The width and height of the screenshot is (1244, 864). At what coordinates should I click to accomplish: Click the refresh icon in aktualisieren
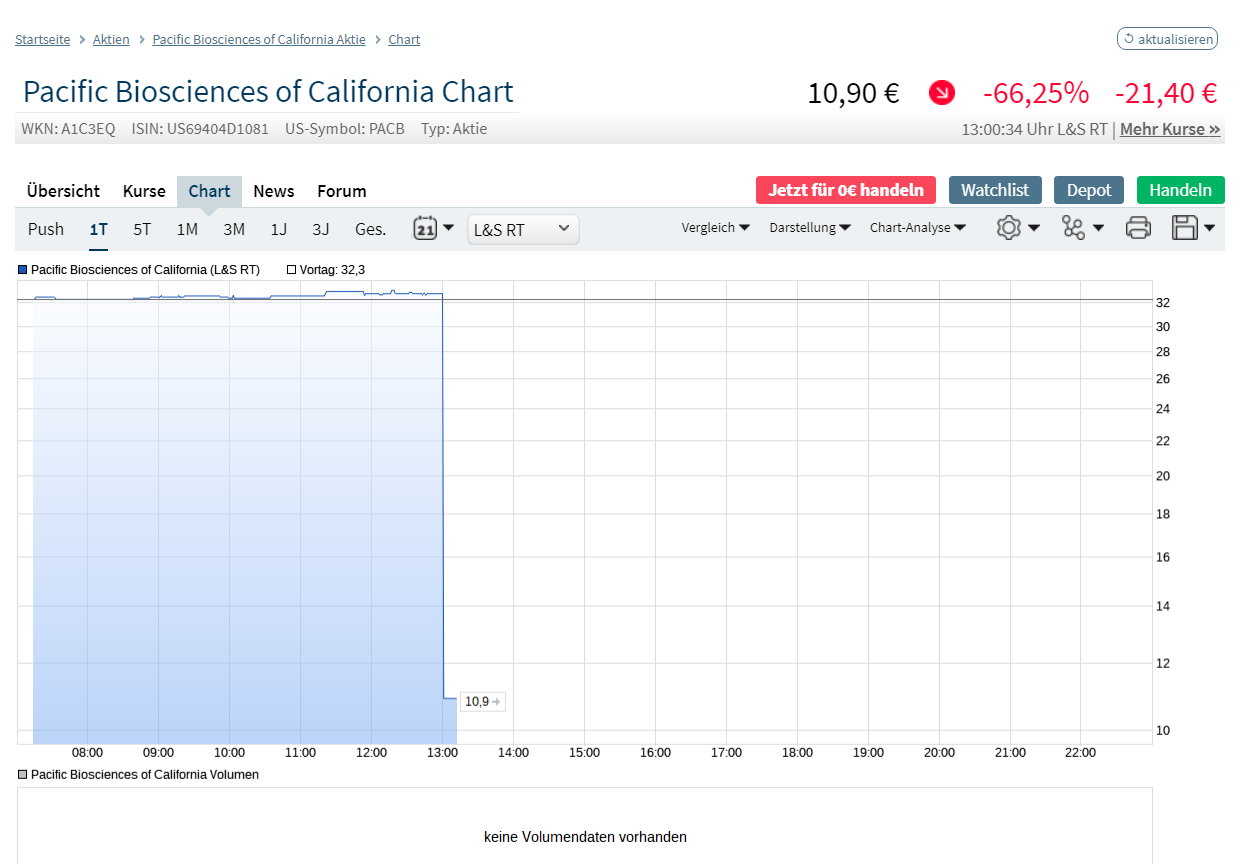(1129, 39)
